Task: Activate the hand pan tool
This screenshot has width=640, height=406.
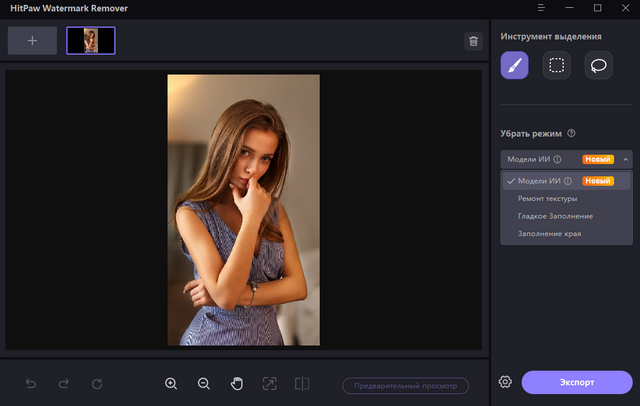Action: point(237,384)
